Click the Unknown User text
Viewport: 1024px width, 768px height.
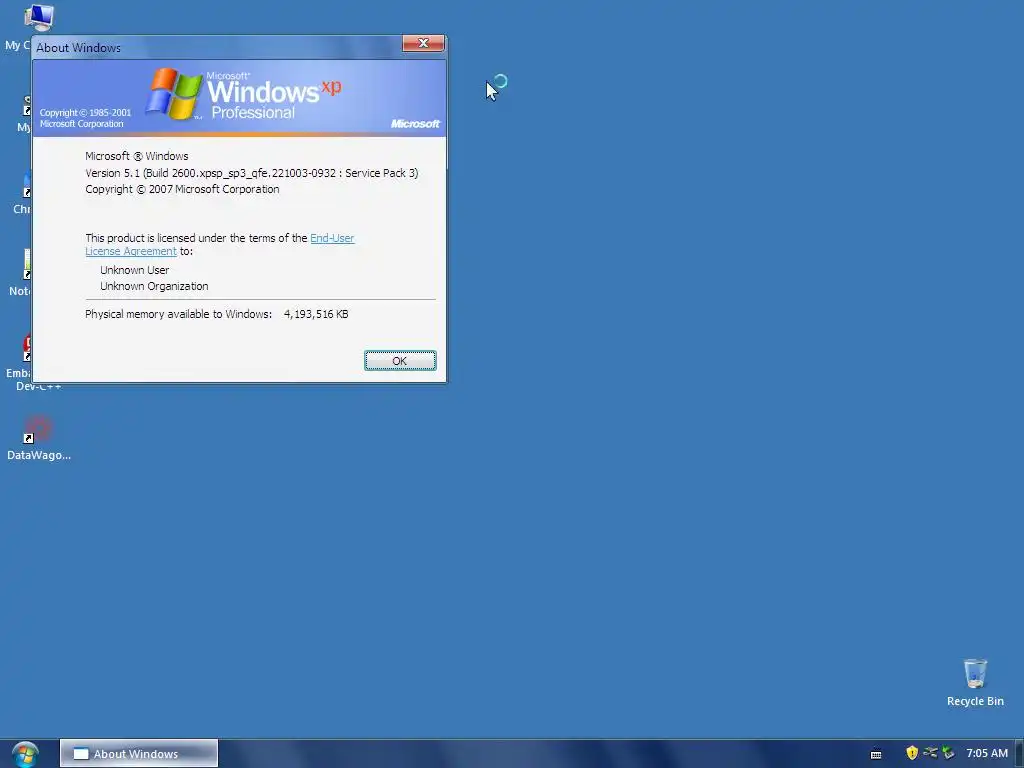pyautogui.click(x=135, y=270)
